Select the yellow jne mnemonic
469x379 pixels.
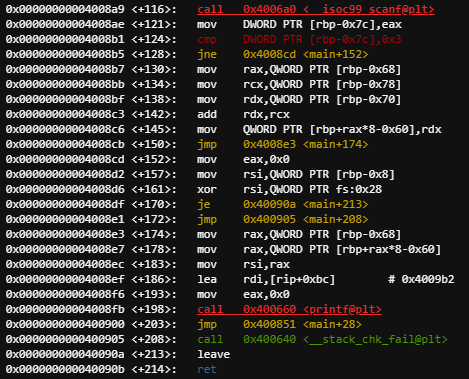207,54
